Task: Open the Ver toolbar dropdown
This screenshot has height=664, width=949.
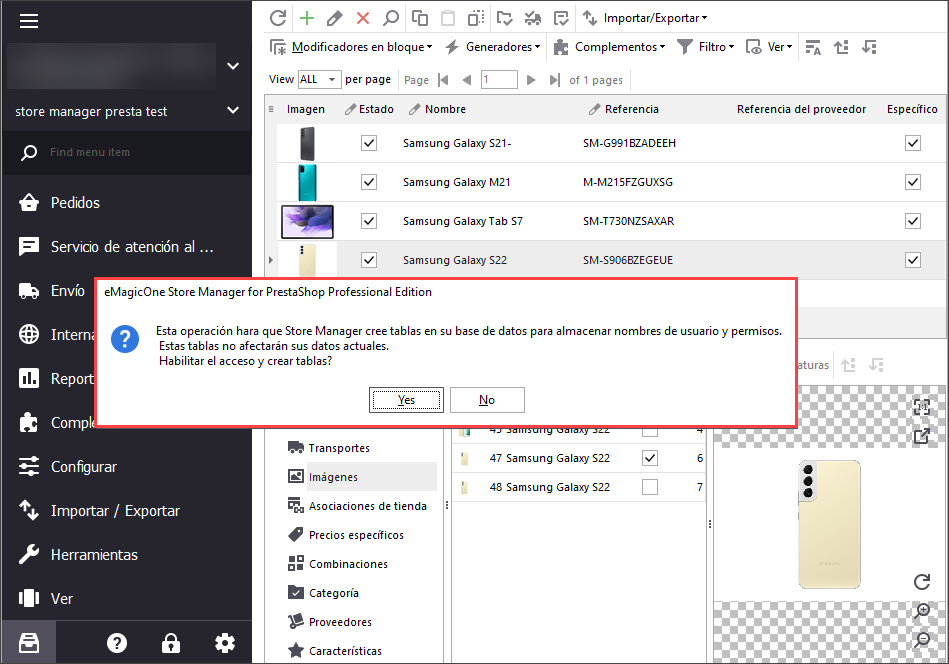Action: pyautogui.click(x=769, y=47)
